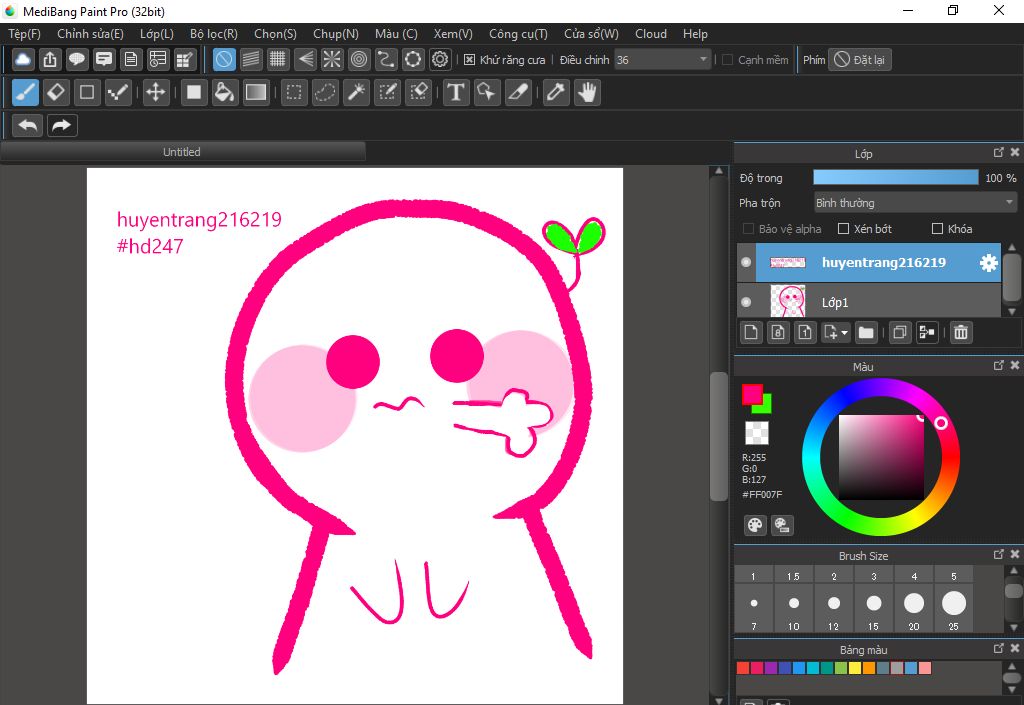This screenshot has width=1024, height=705.
Task: Activate the Magic Wand selection tool
Action: pyautogui.click(x=356, y=93)
